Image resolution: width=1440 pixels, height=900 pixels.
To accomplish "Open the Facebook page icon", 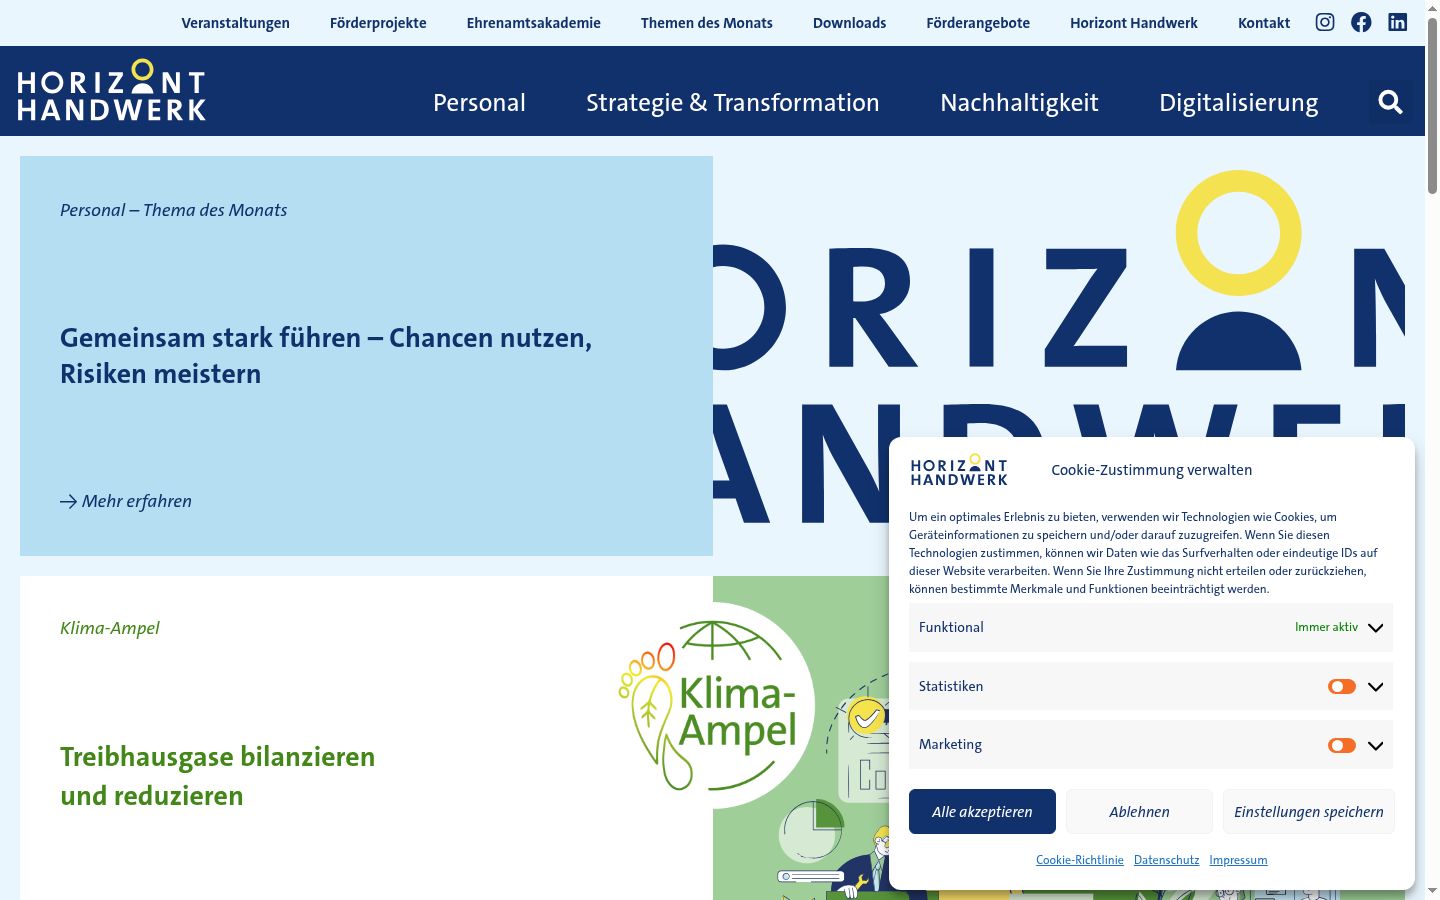I will pyautogui.click(x=1361, y=22).
